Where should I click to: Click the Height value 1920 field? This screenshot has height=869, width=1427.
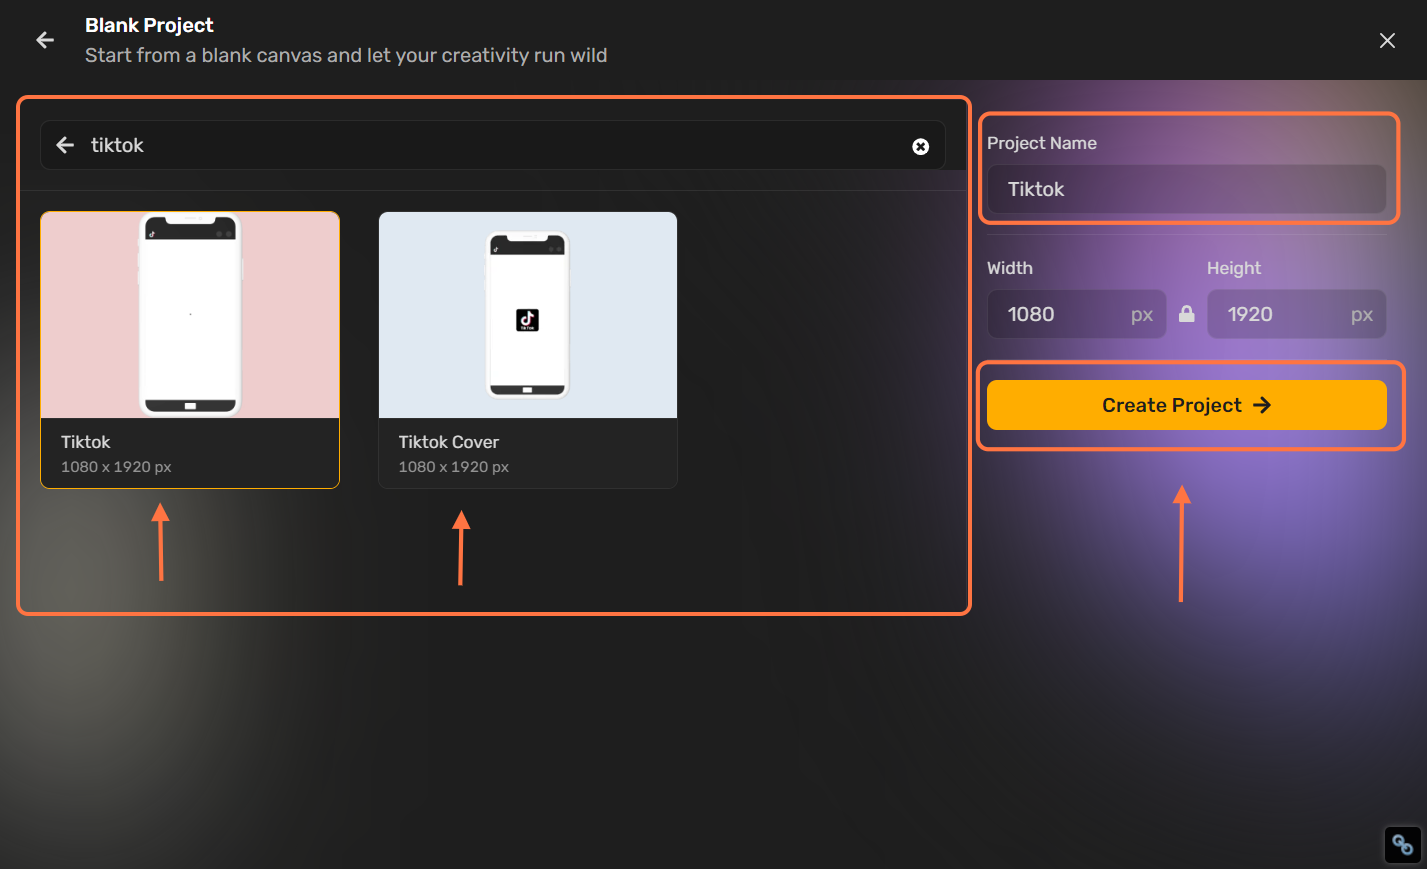[1296, 314]
